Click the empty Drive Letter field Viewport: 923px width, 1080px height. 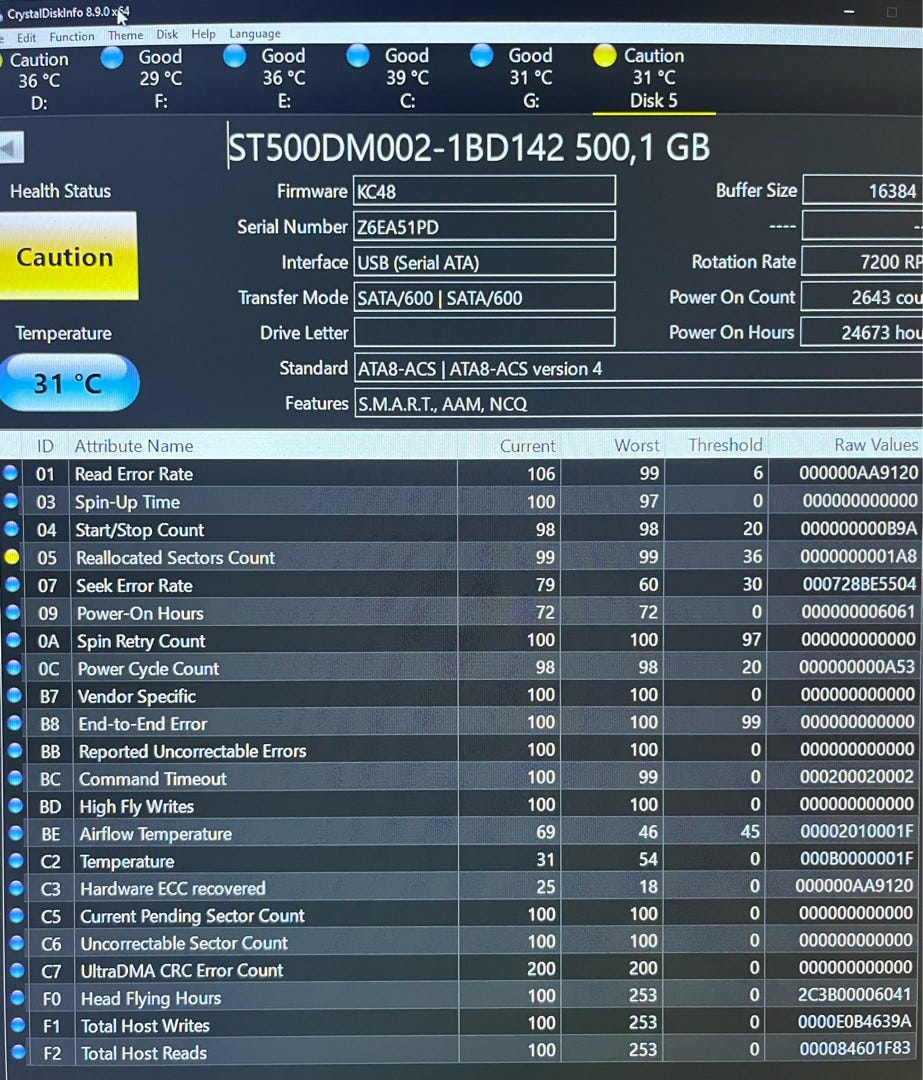point(484,332)
